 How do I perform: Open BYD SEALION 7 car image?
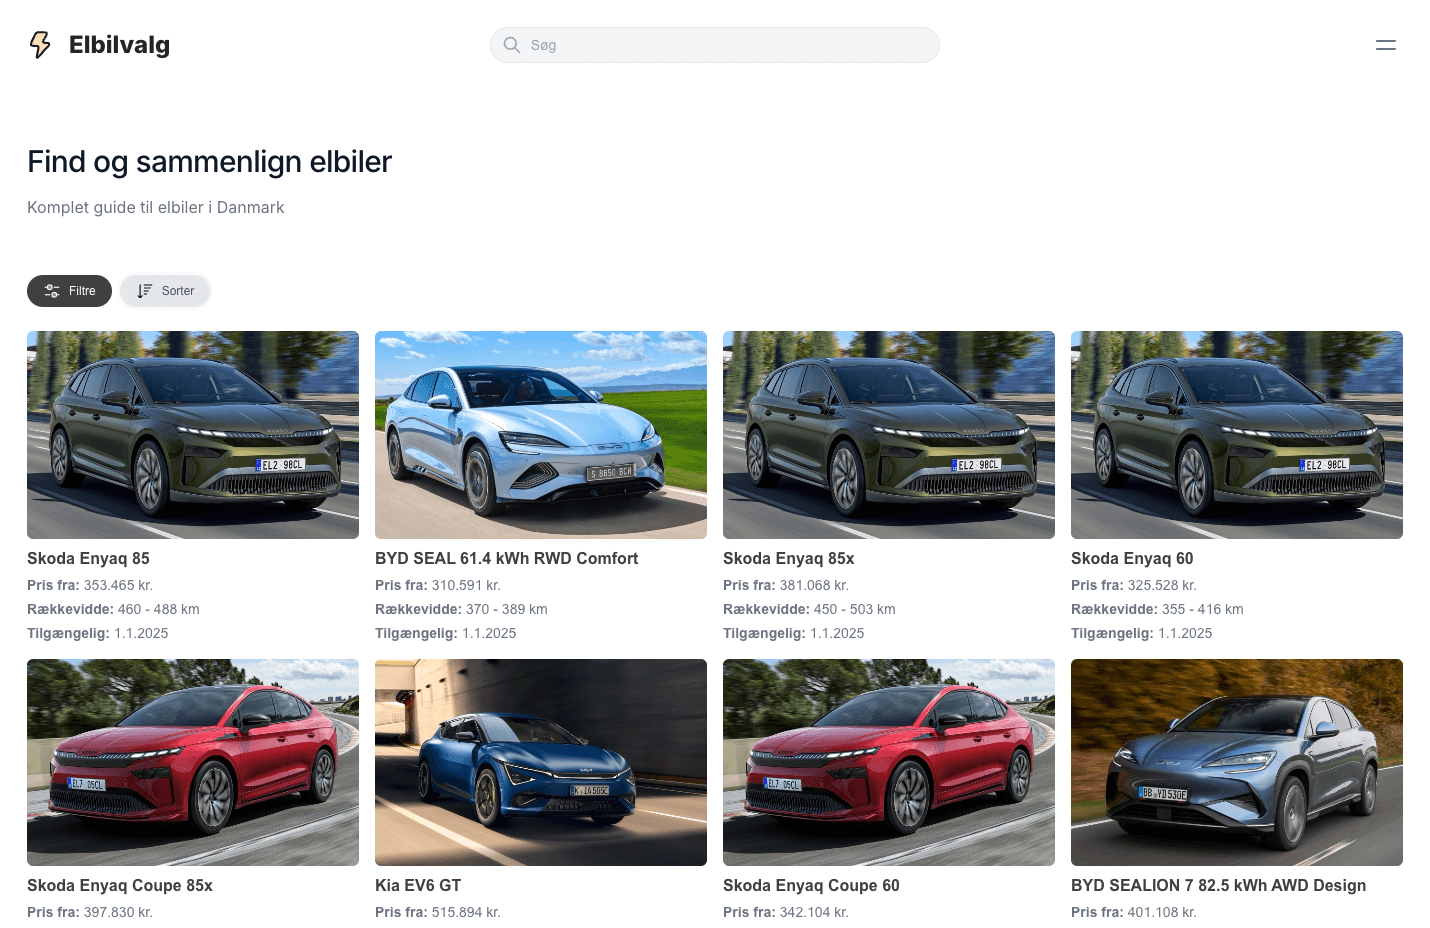pos(1237,762)
